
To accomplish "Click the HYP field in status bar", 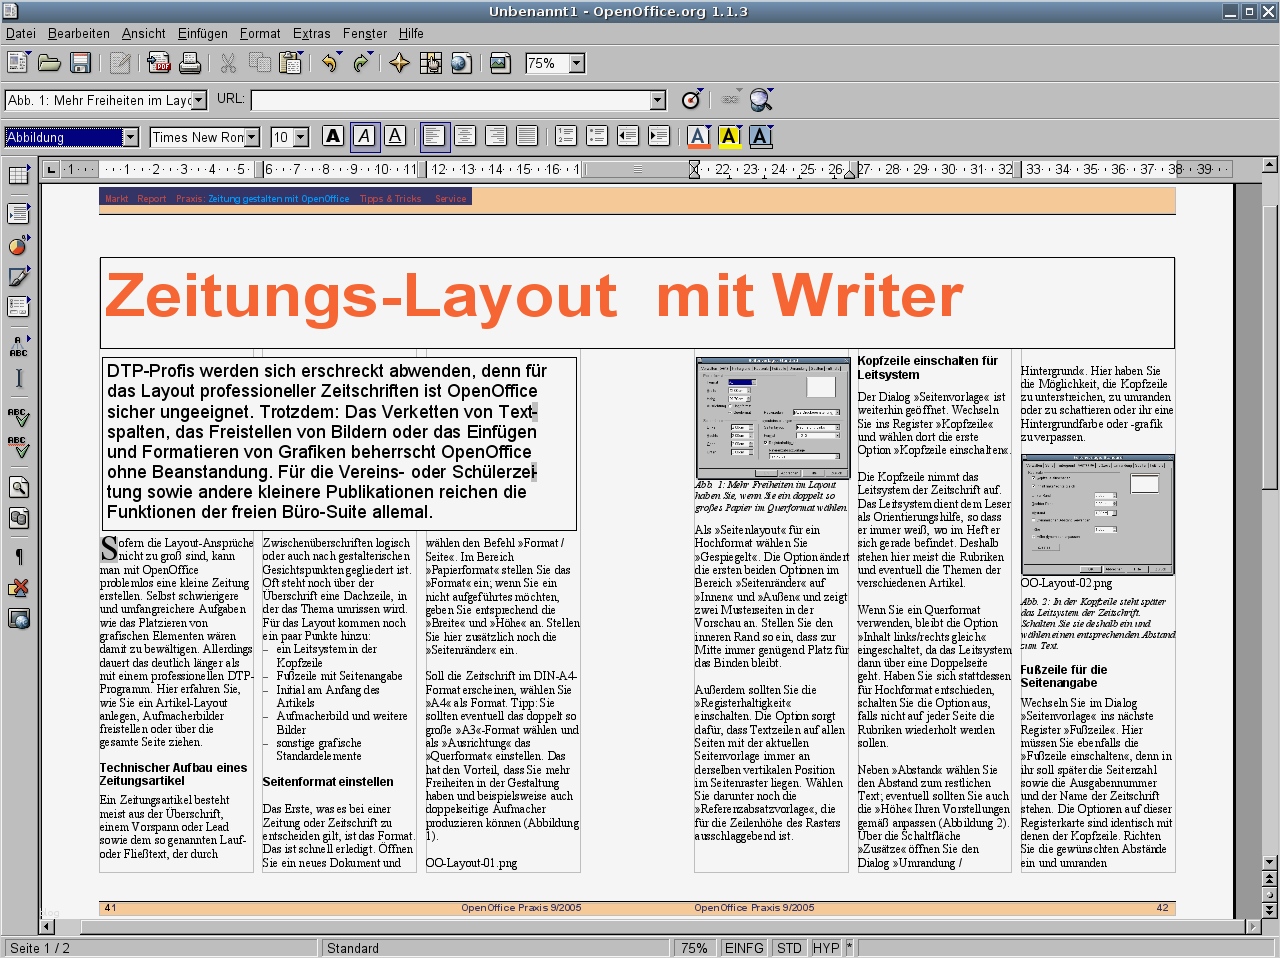I will [x=826, y=948].
